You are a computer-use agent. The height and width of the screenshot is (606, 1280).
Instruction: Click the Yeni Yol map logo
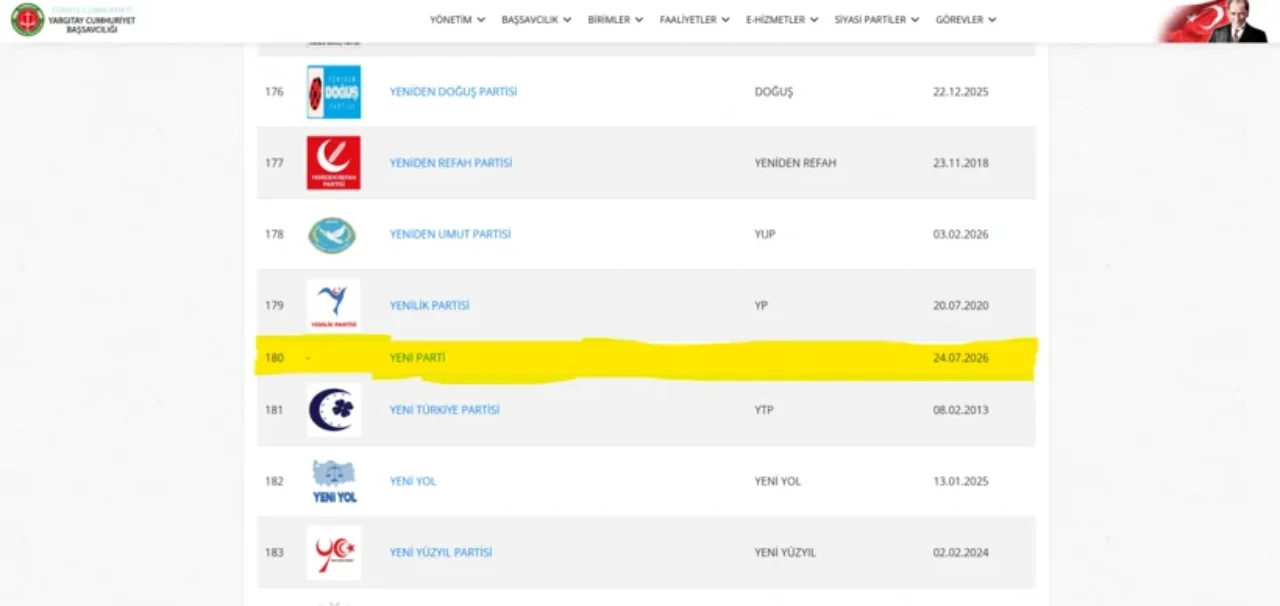click(333, 481)
